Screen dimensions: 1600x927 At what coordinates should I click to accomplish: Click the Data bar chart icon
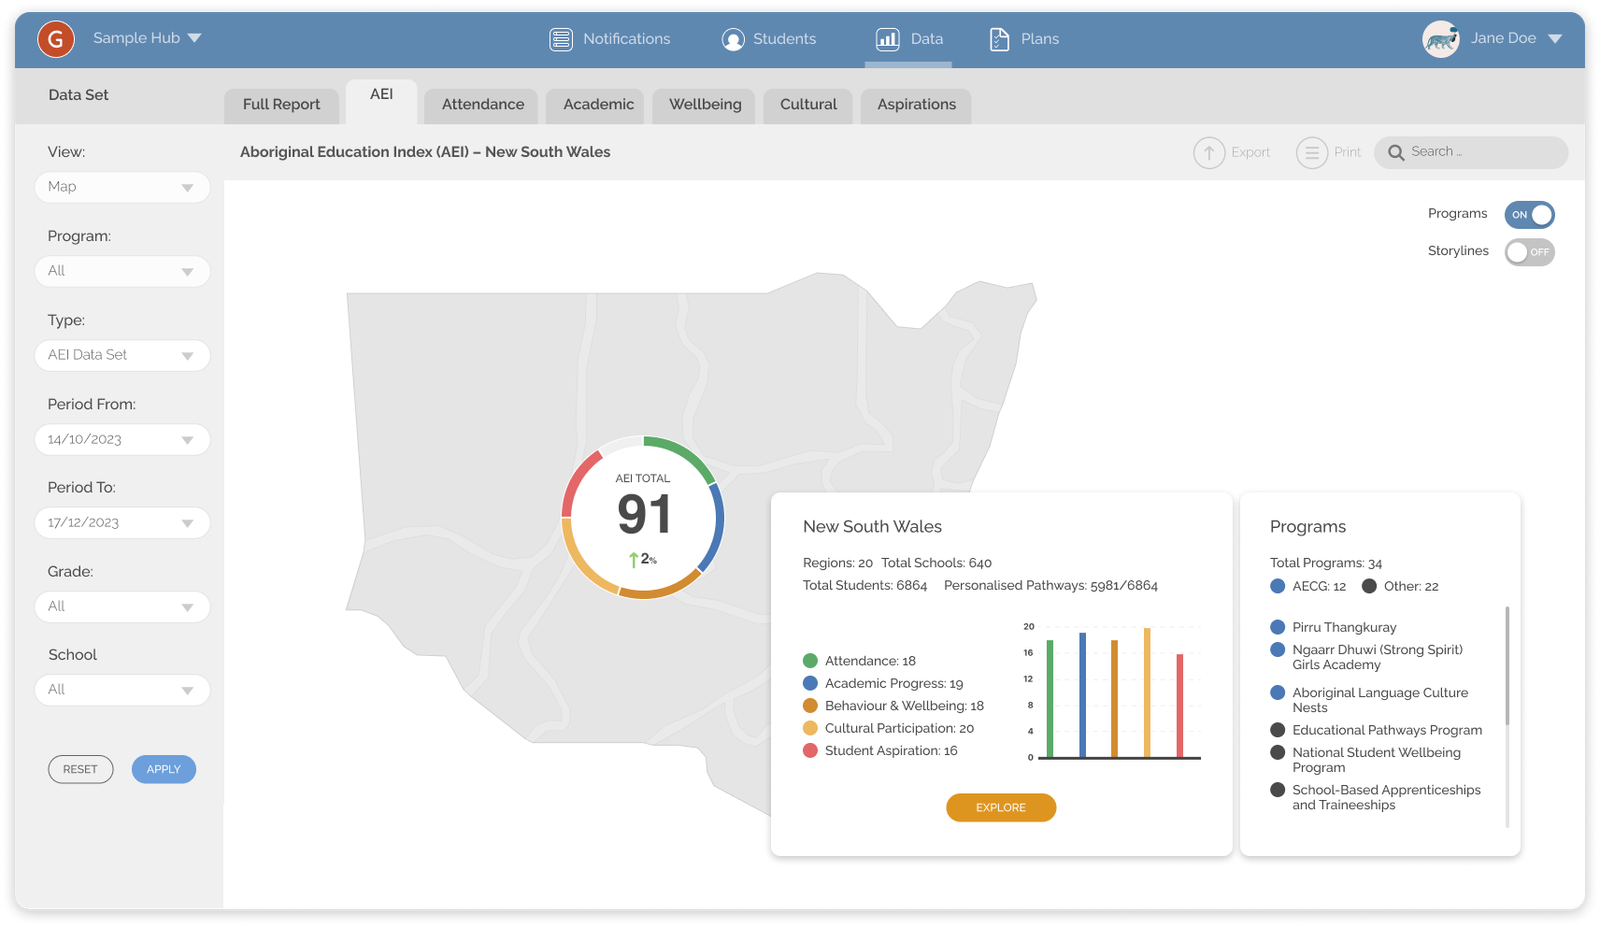887,39
